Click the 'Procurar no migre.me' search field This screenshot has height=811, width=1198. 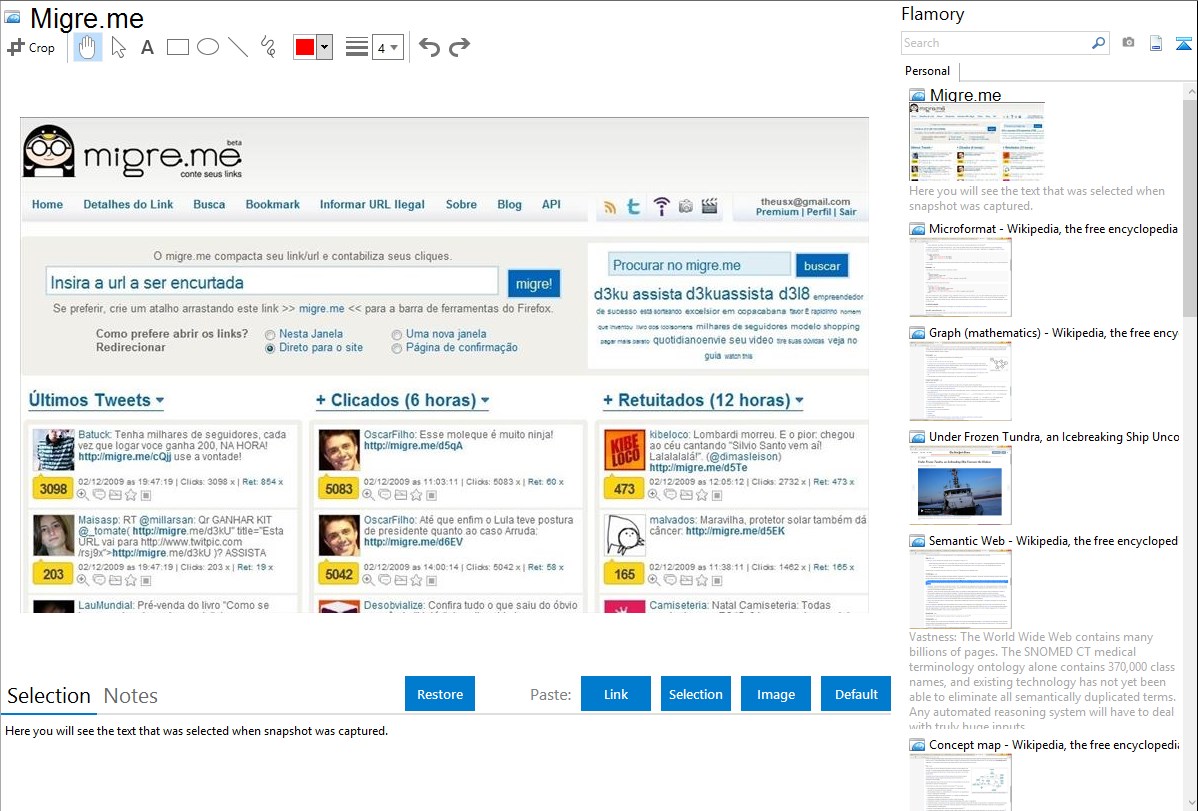click(699, 265)
